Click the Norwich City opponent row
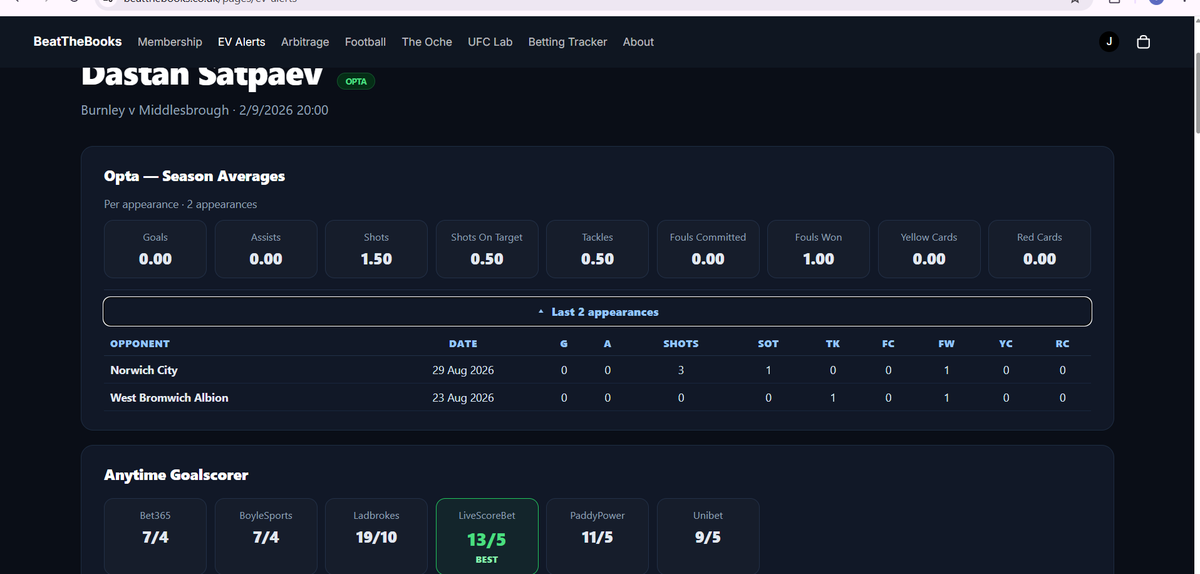Image resolution: width=1200 pixels, height=574 pixels. [597, 370]
